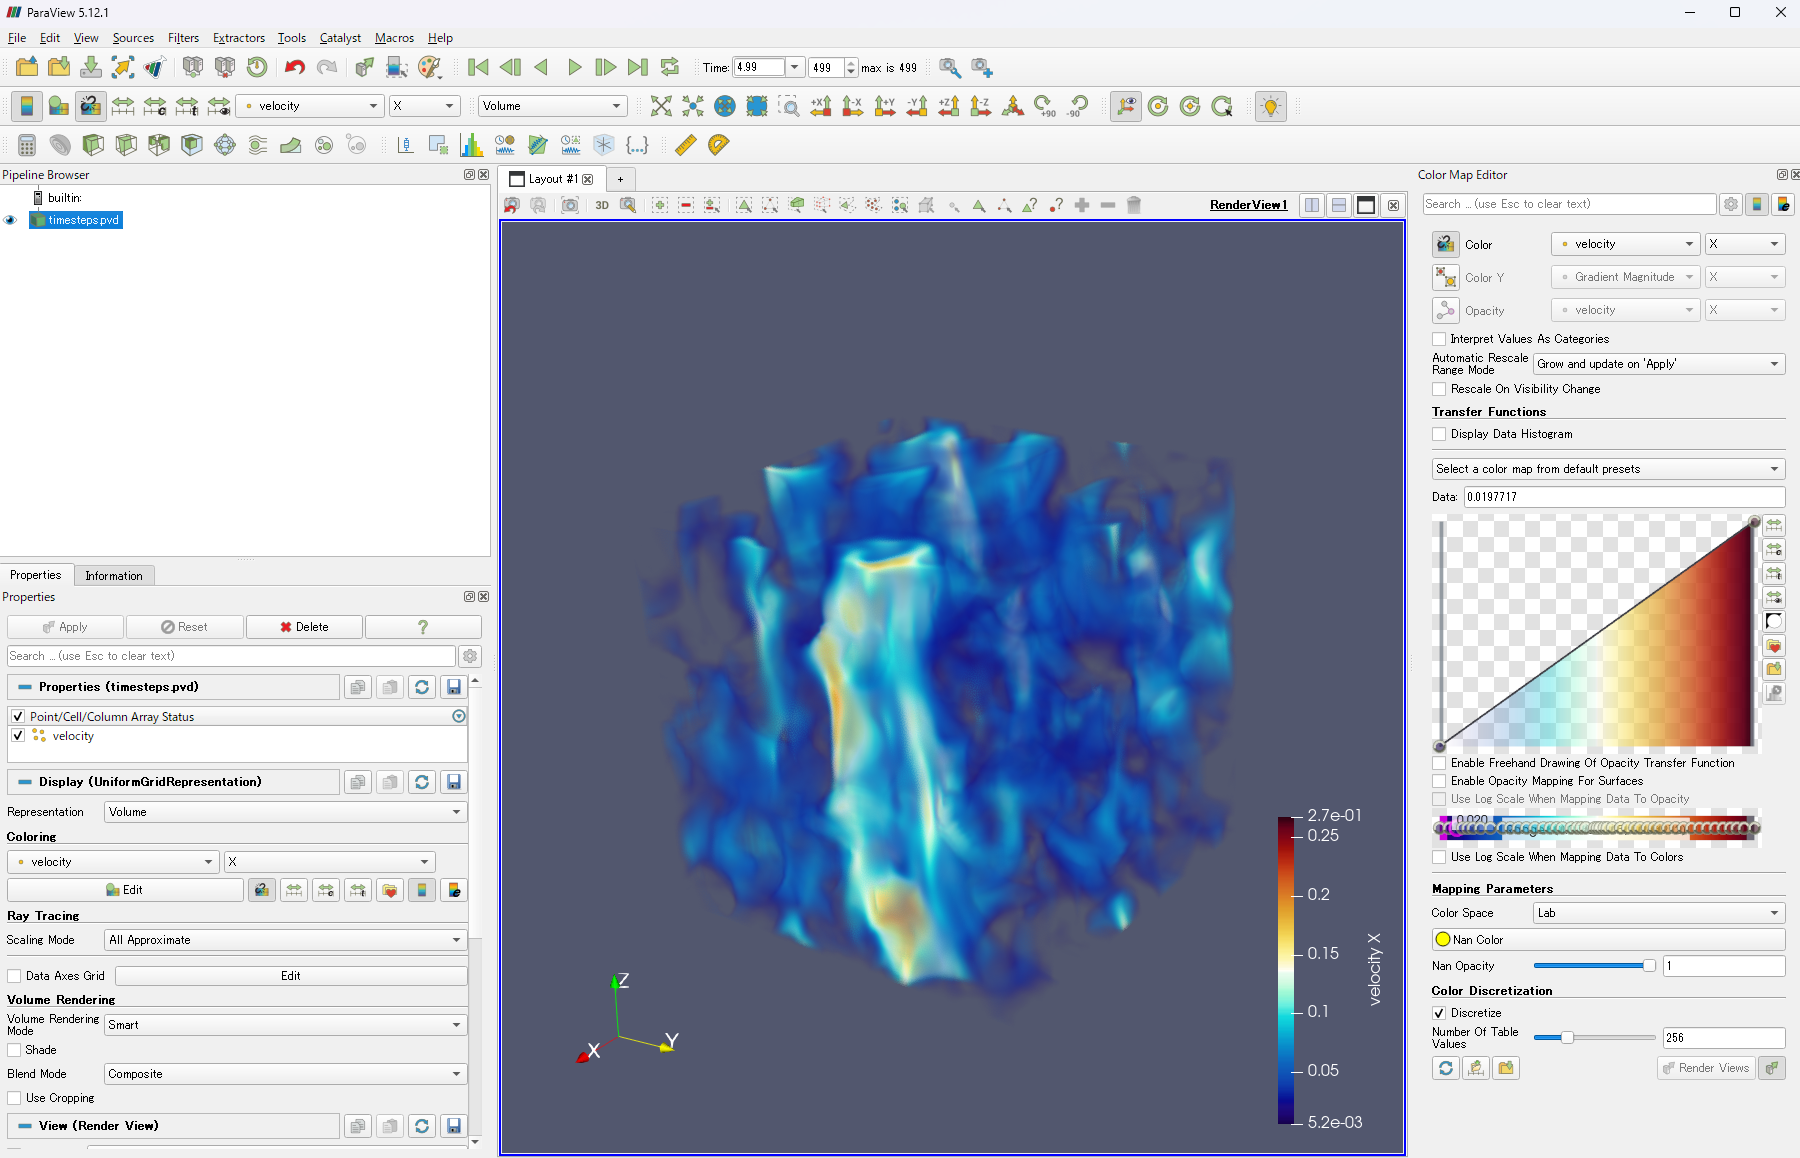Screen dimensions: 1800x1158
Task: Open the Calculator filter
Action: pos(27,145)
